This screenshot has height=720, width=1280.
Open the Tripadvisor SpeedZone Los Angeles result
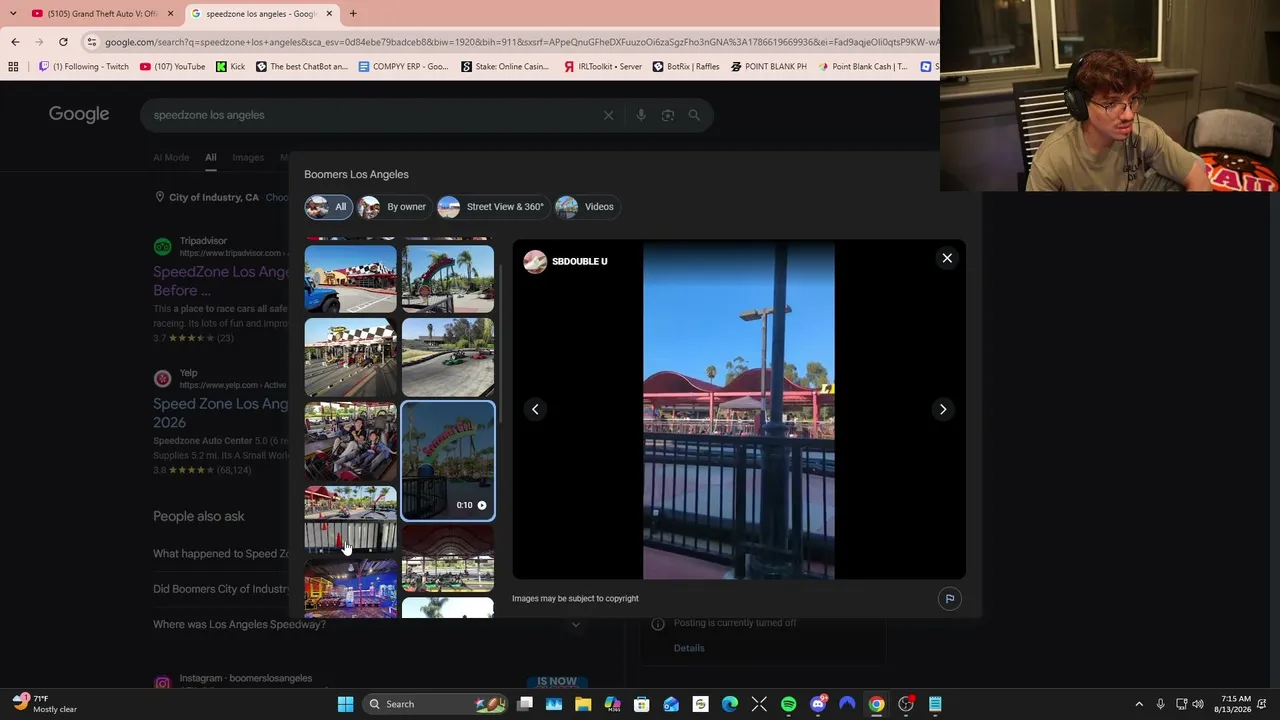(x=222, y=281)
